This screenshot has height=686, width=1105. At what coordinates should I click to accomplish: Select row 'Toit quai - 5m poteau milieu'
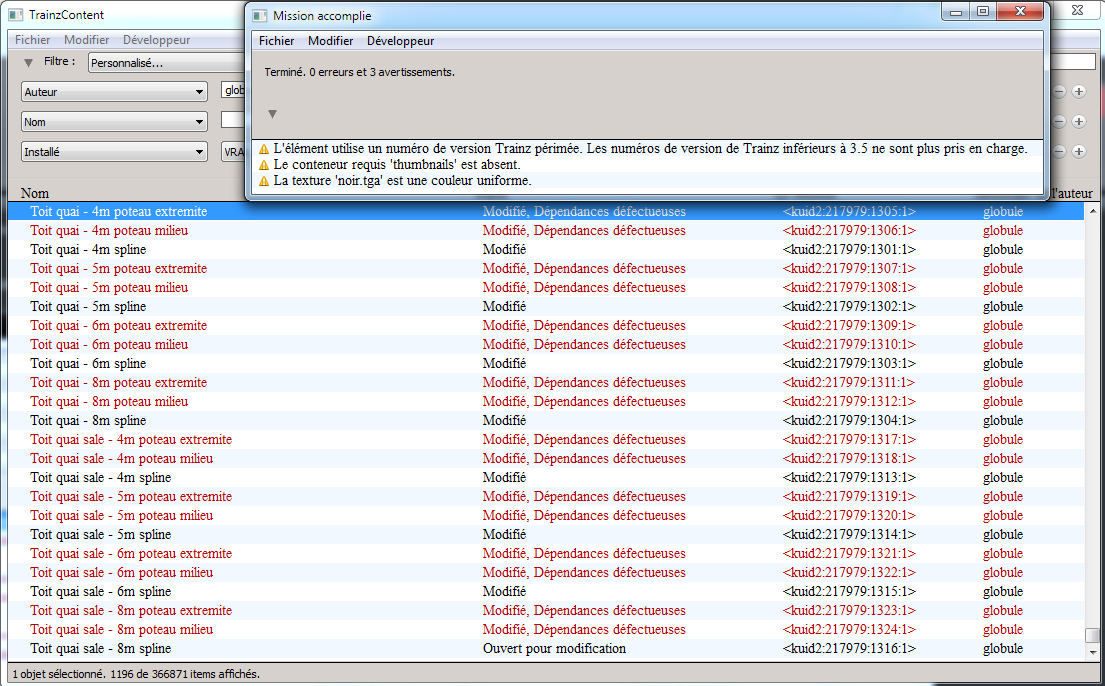(546, 288)
